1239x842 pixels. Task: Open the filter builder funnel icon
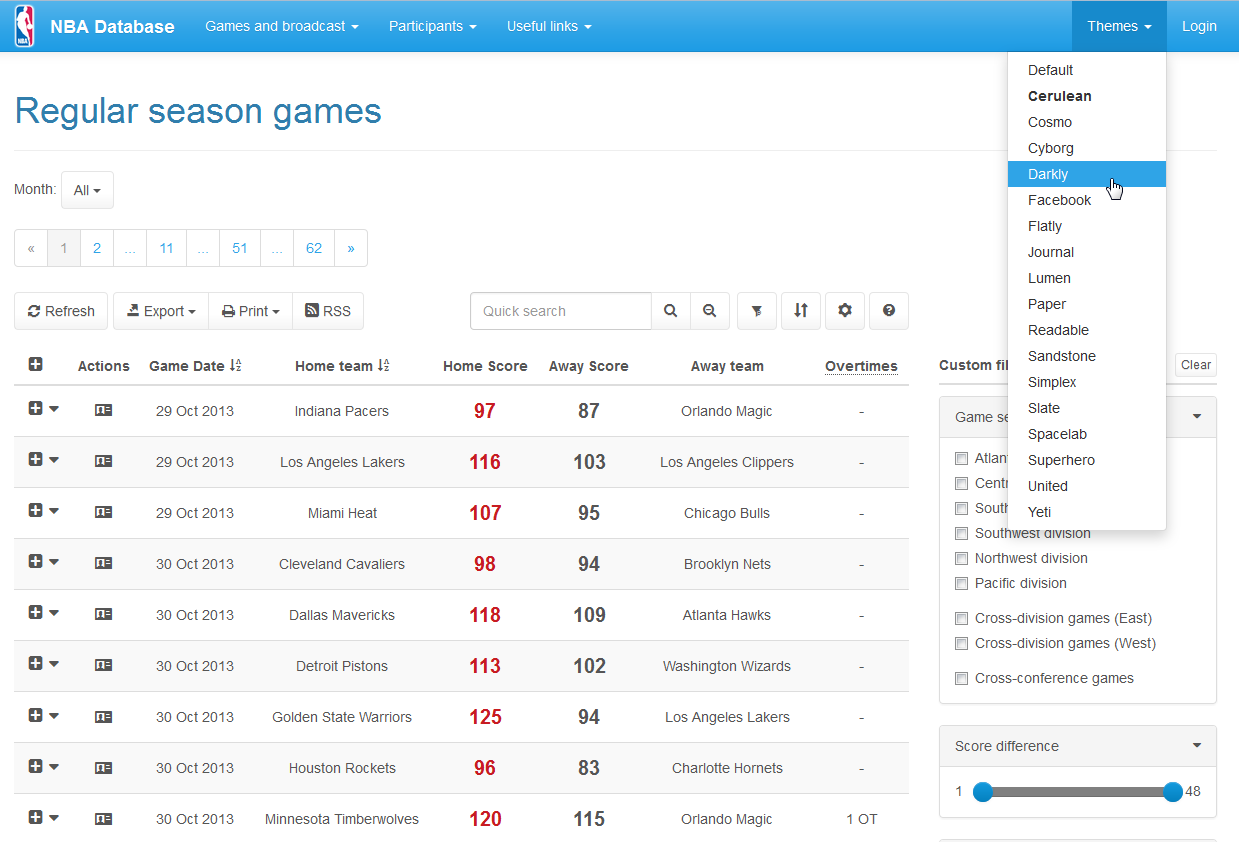point(757,311)
